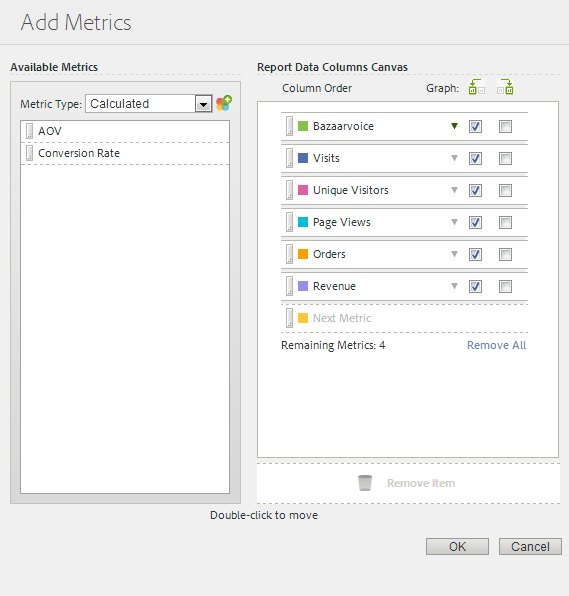569x596 pixels.
Task: Click the Revenue drag handle
Action: pyautogui.click(x=290, y=286)
